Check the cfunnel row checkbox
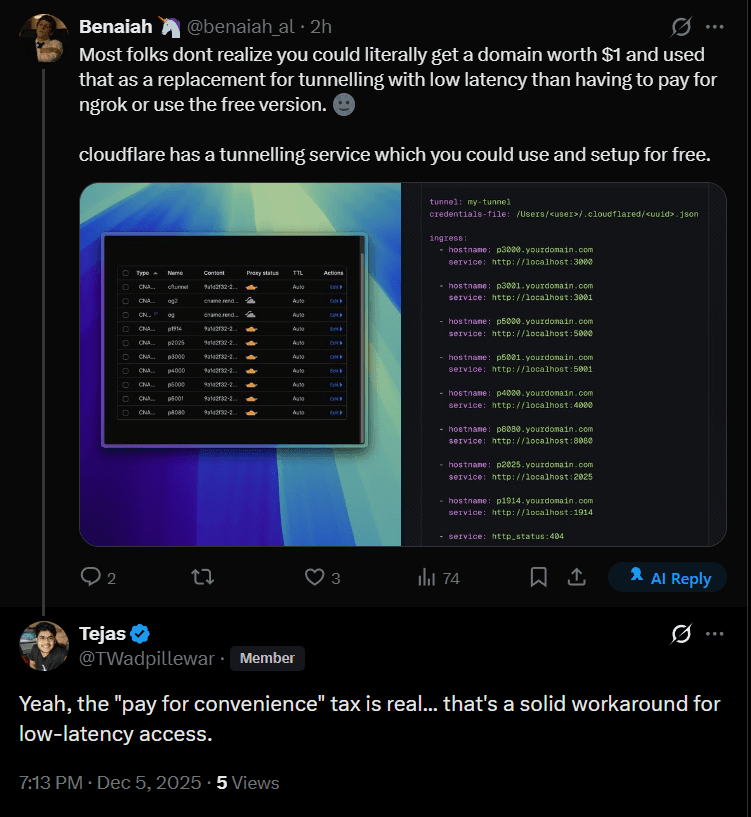Screen dimensions: 751x817 click(125, 287)
